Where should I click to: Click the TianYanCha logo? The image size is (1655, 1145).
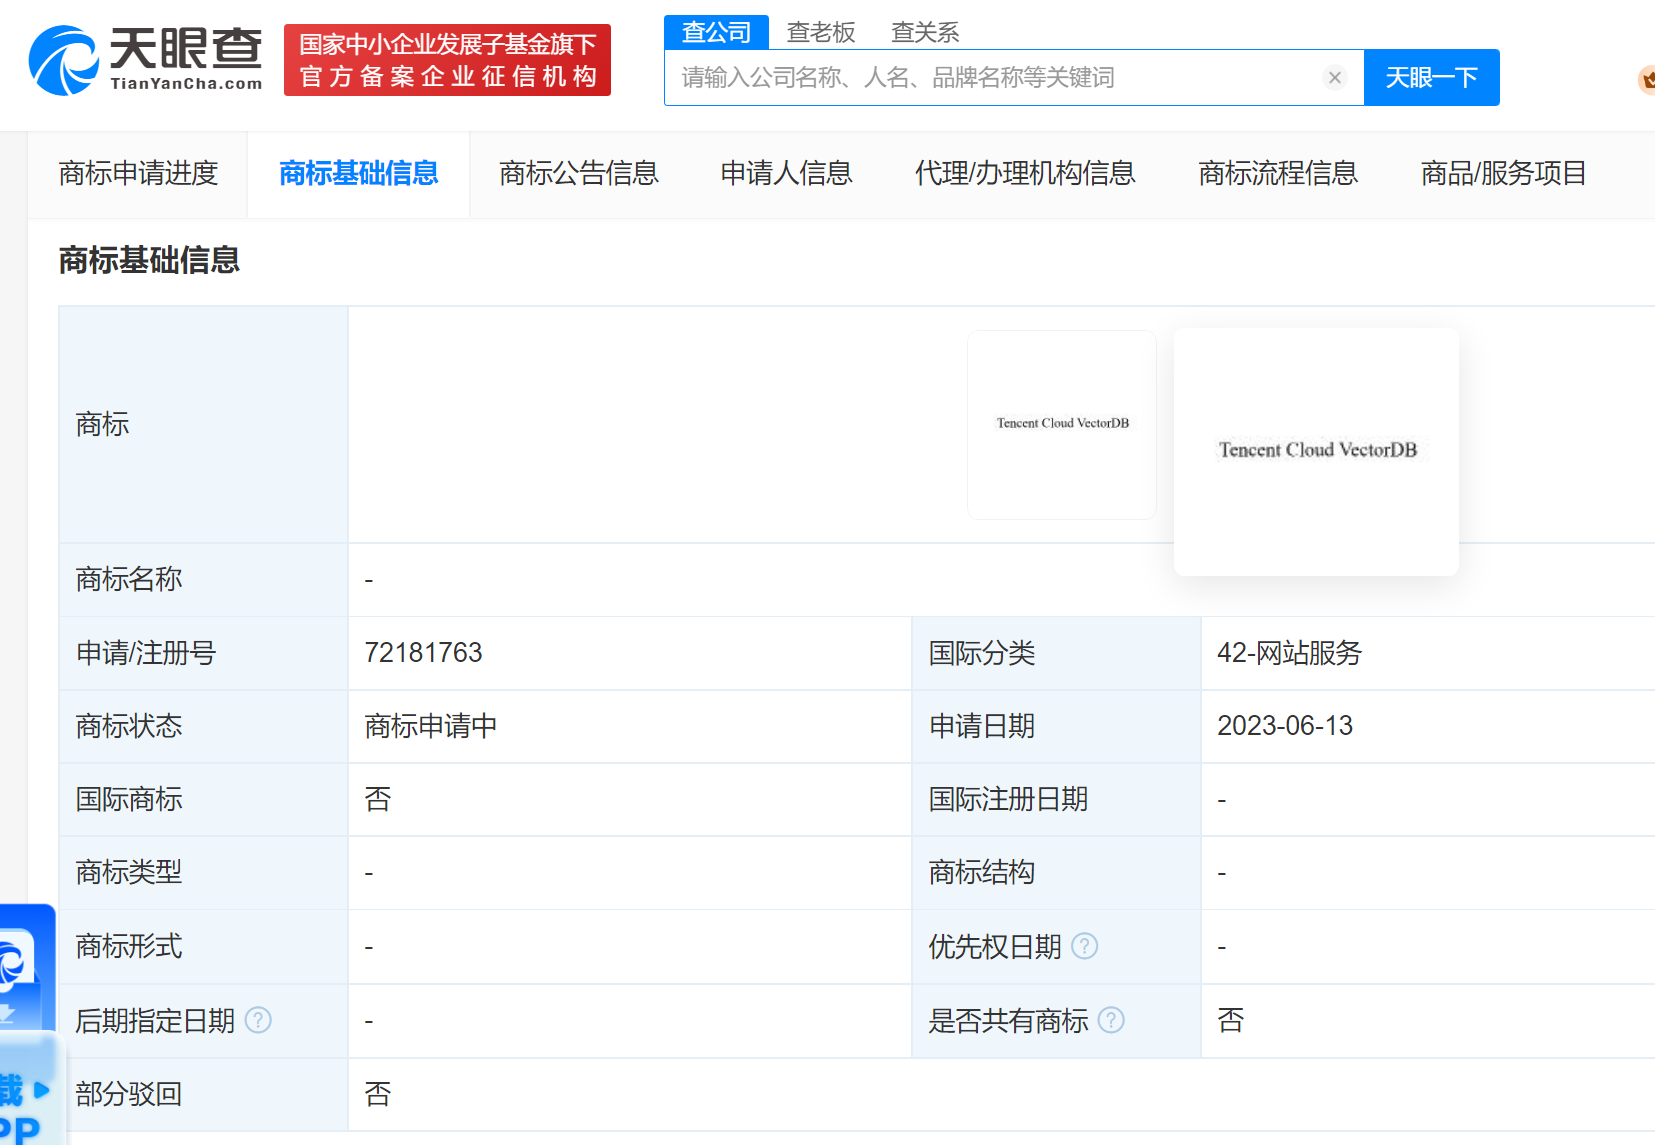click(x=146, y=60)
